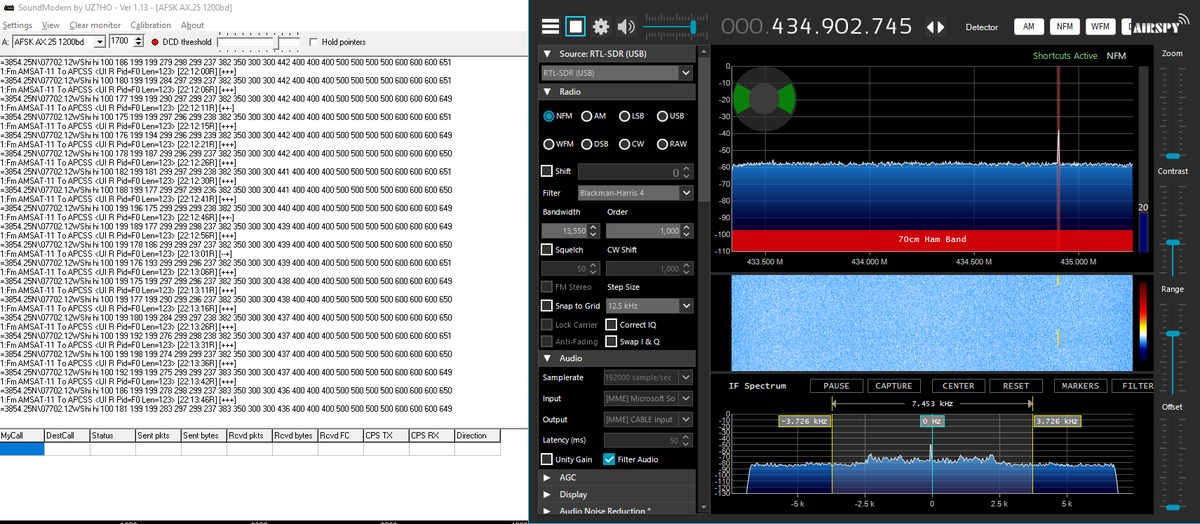Open the 12.5 kHz step size dropdown
1200x524 pixels.
click(649, 305)
